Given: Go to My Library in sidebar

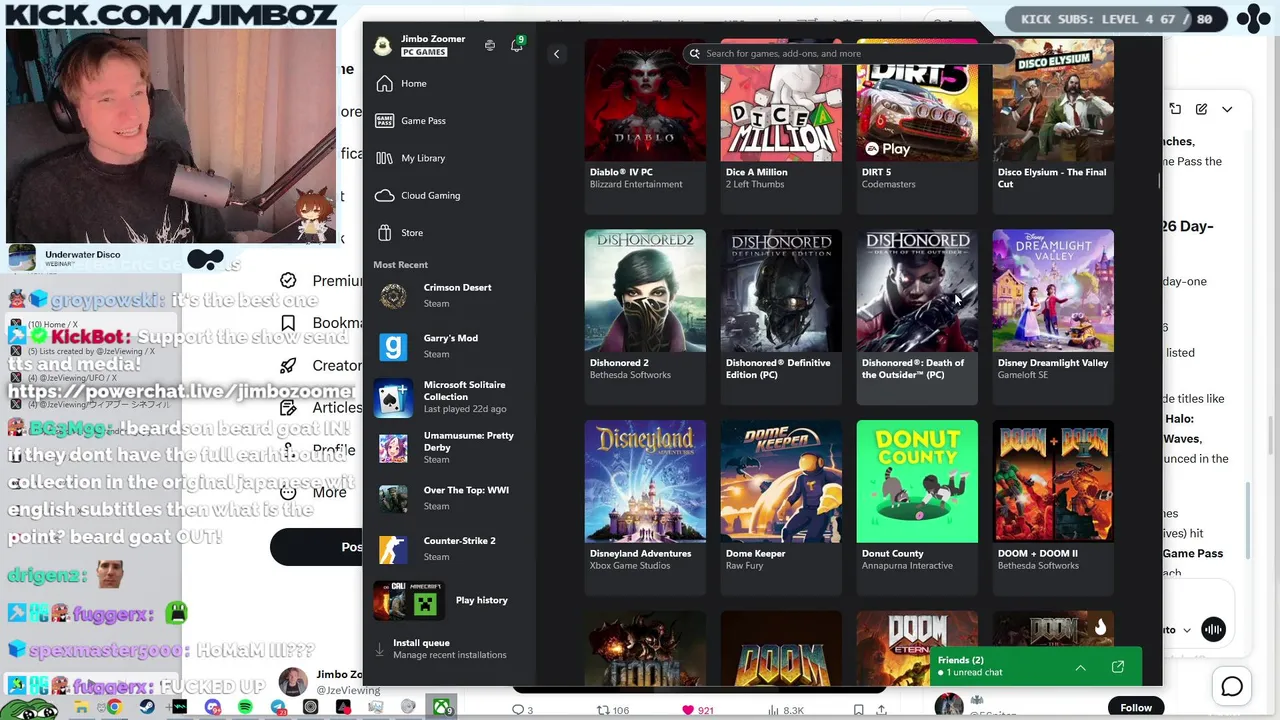Looking at the screenshot, I should tap(448, 158).
